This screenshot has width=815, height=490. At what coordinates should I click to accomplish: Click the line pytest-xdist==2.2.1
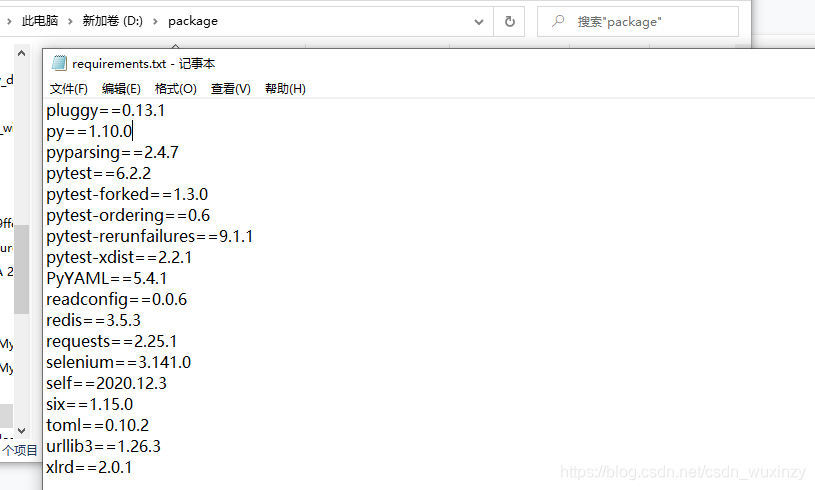click(119, 257)
